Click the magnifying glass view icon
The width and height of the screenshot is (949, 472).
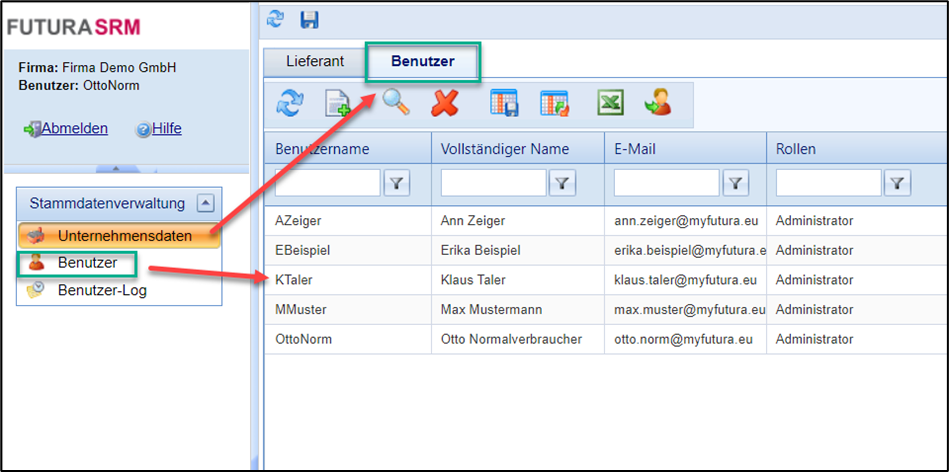[396, 103]
